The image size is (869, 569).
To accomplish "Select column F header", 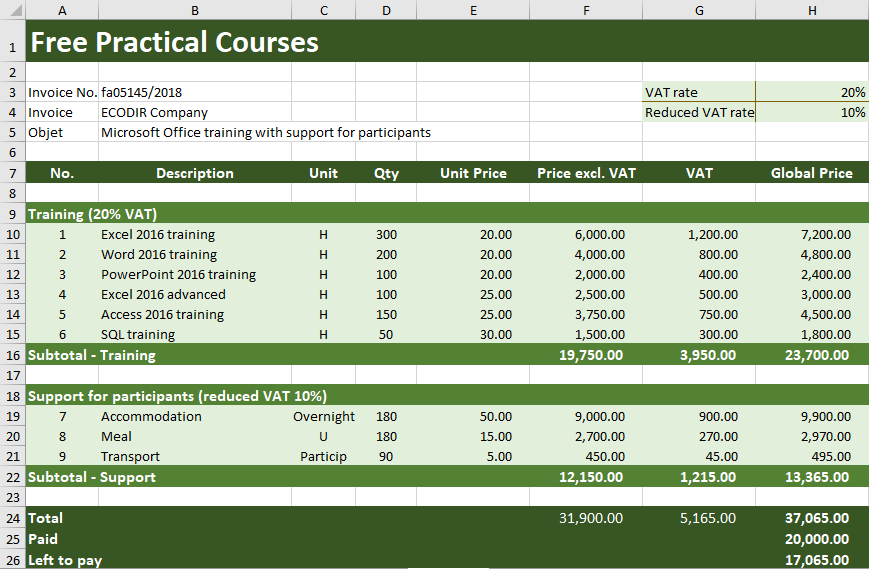I will [586, 10].
